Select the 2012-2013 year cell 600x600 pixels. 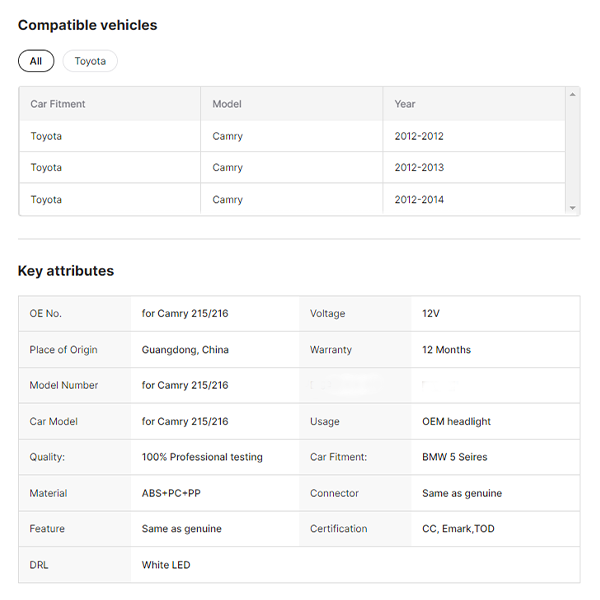click(x=419, y=168)
